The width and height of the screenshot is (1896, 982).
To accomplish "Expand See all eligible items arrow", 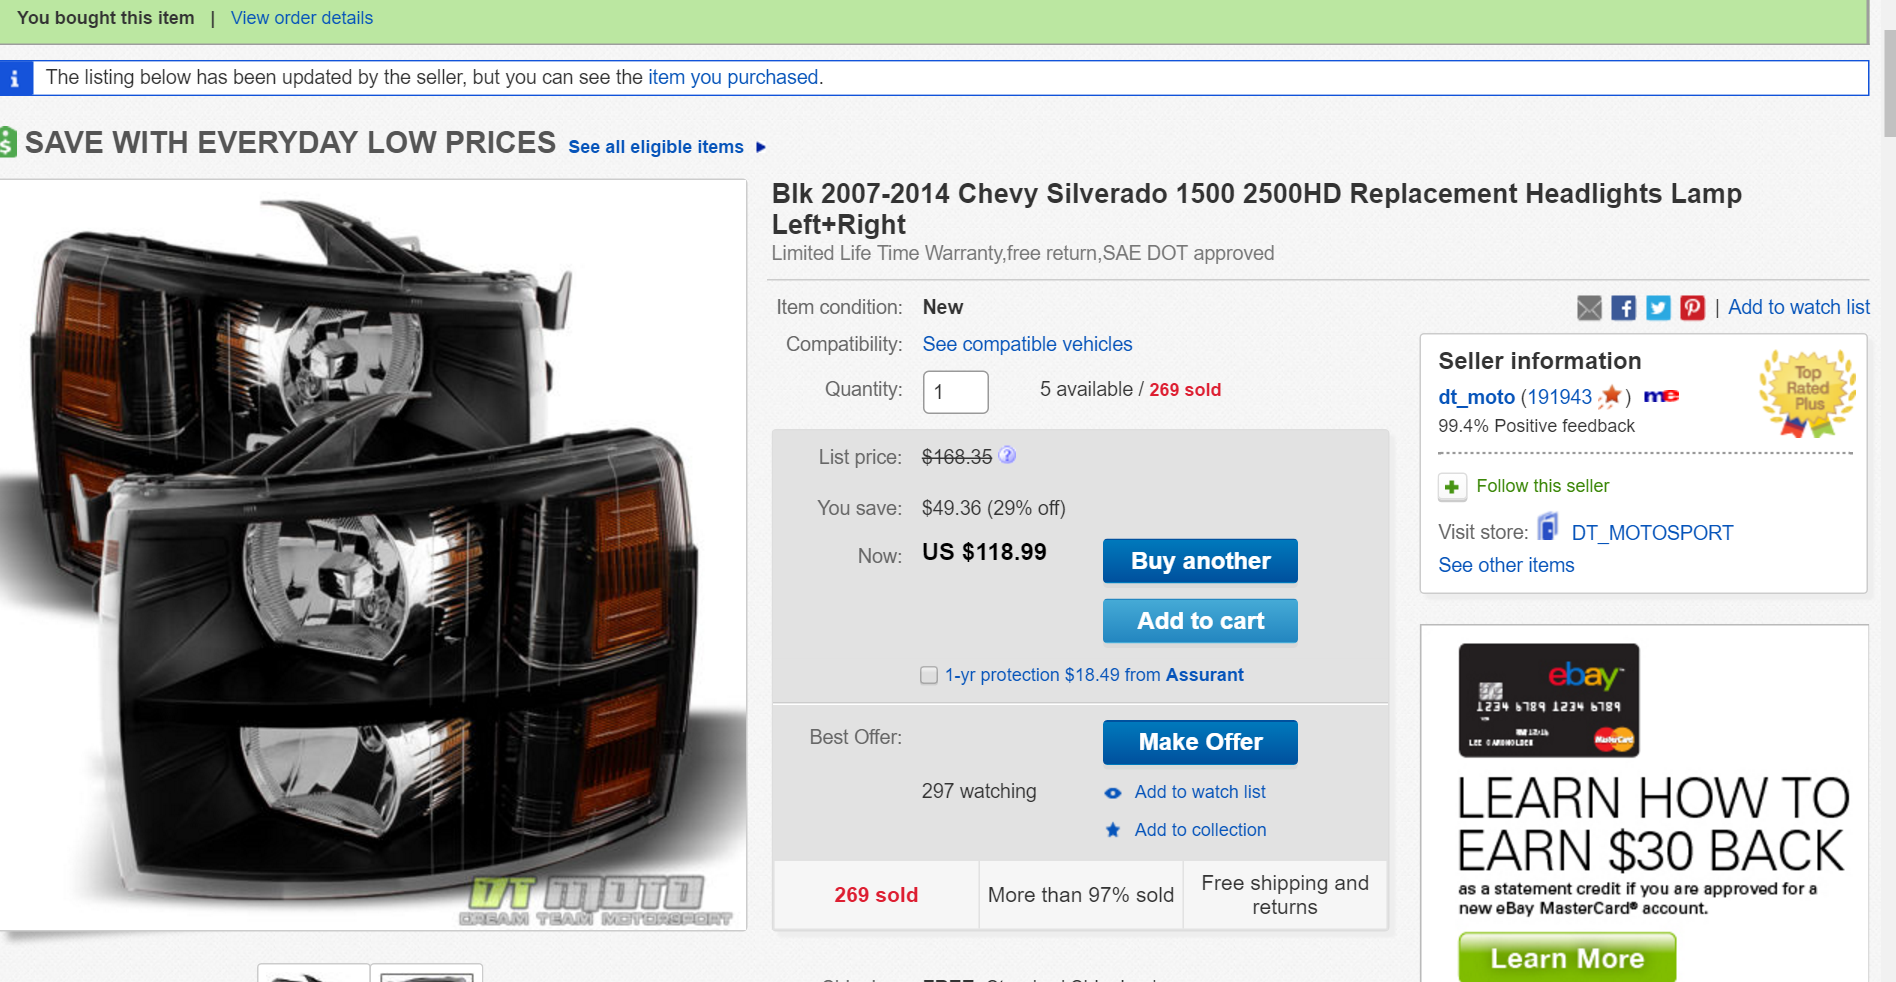I will click(761, 147).
